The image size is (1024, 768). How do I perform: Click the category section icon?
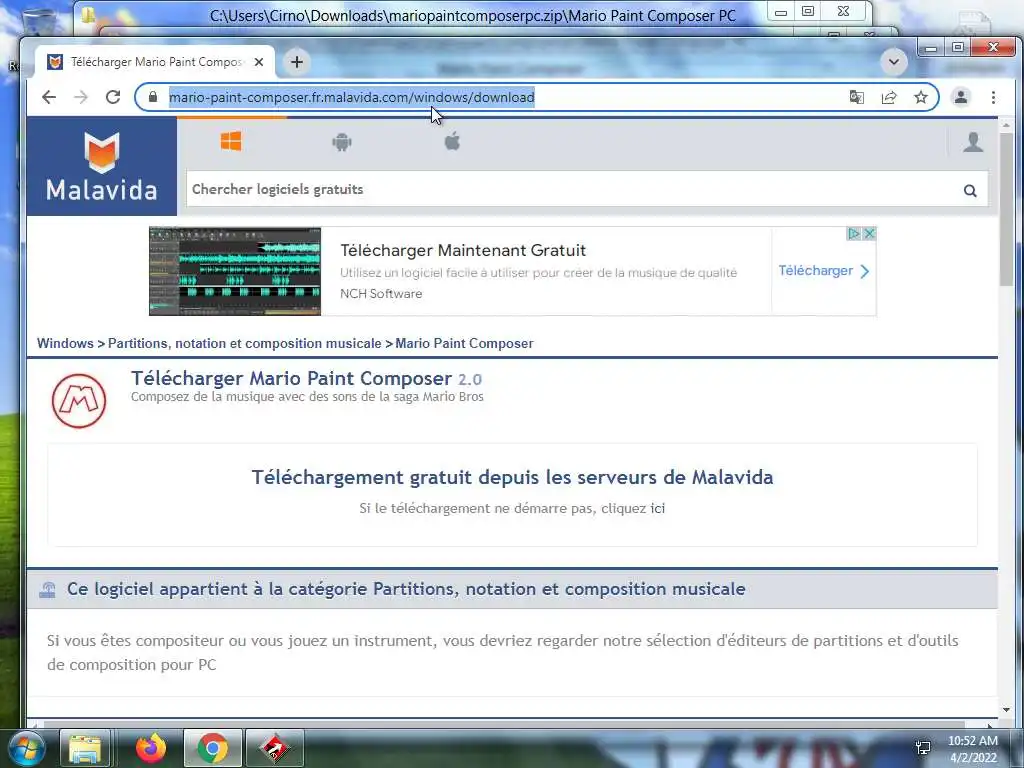point(48,590)
